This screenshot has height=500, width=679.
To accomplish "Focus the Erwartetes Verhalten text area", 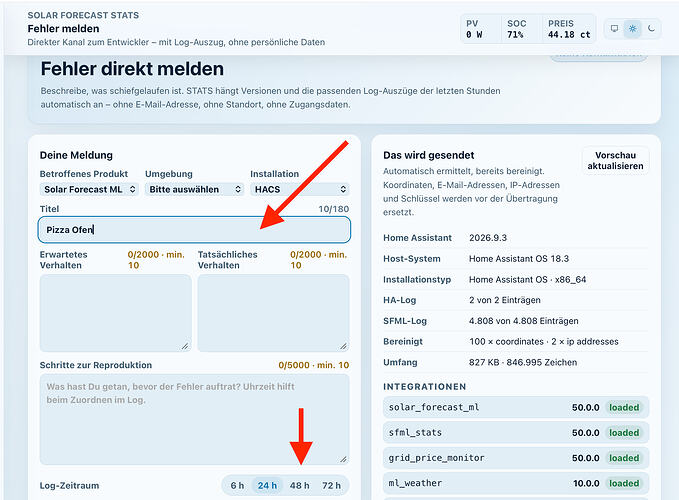I will click(x=116, y=313).
